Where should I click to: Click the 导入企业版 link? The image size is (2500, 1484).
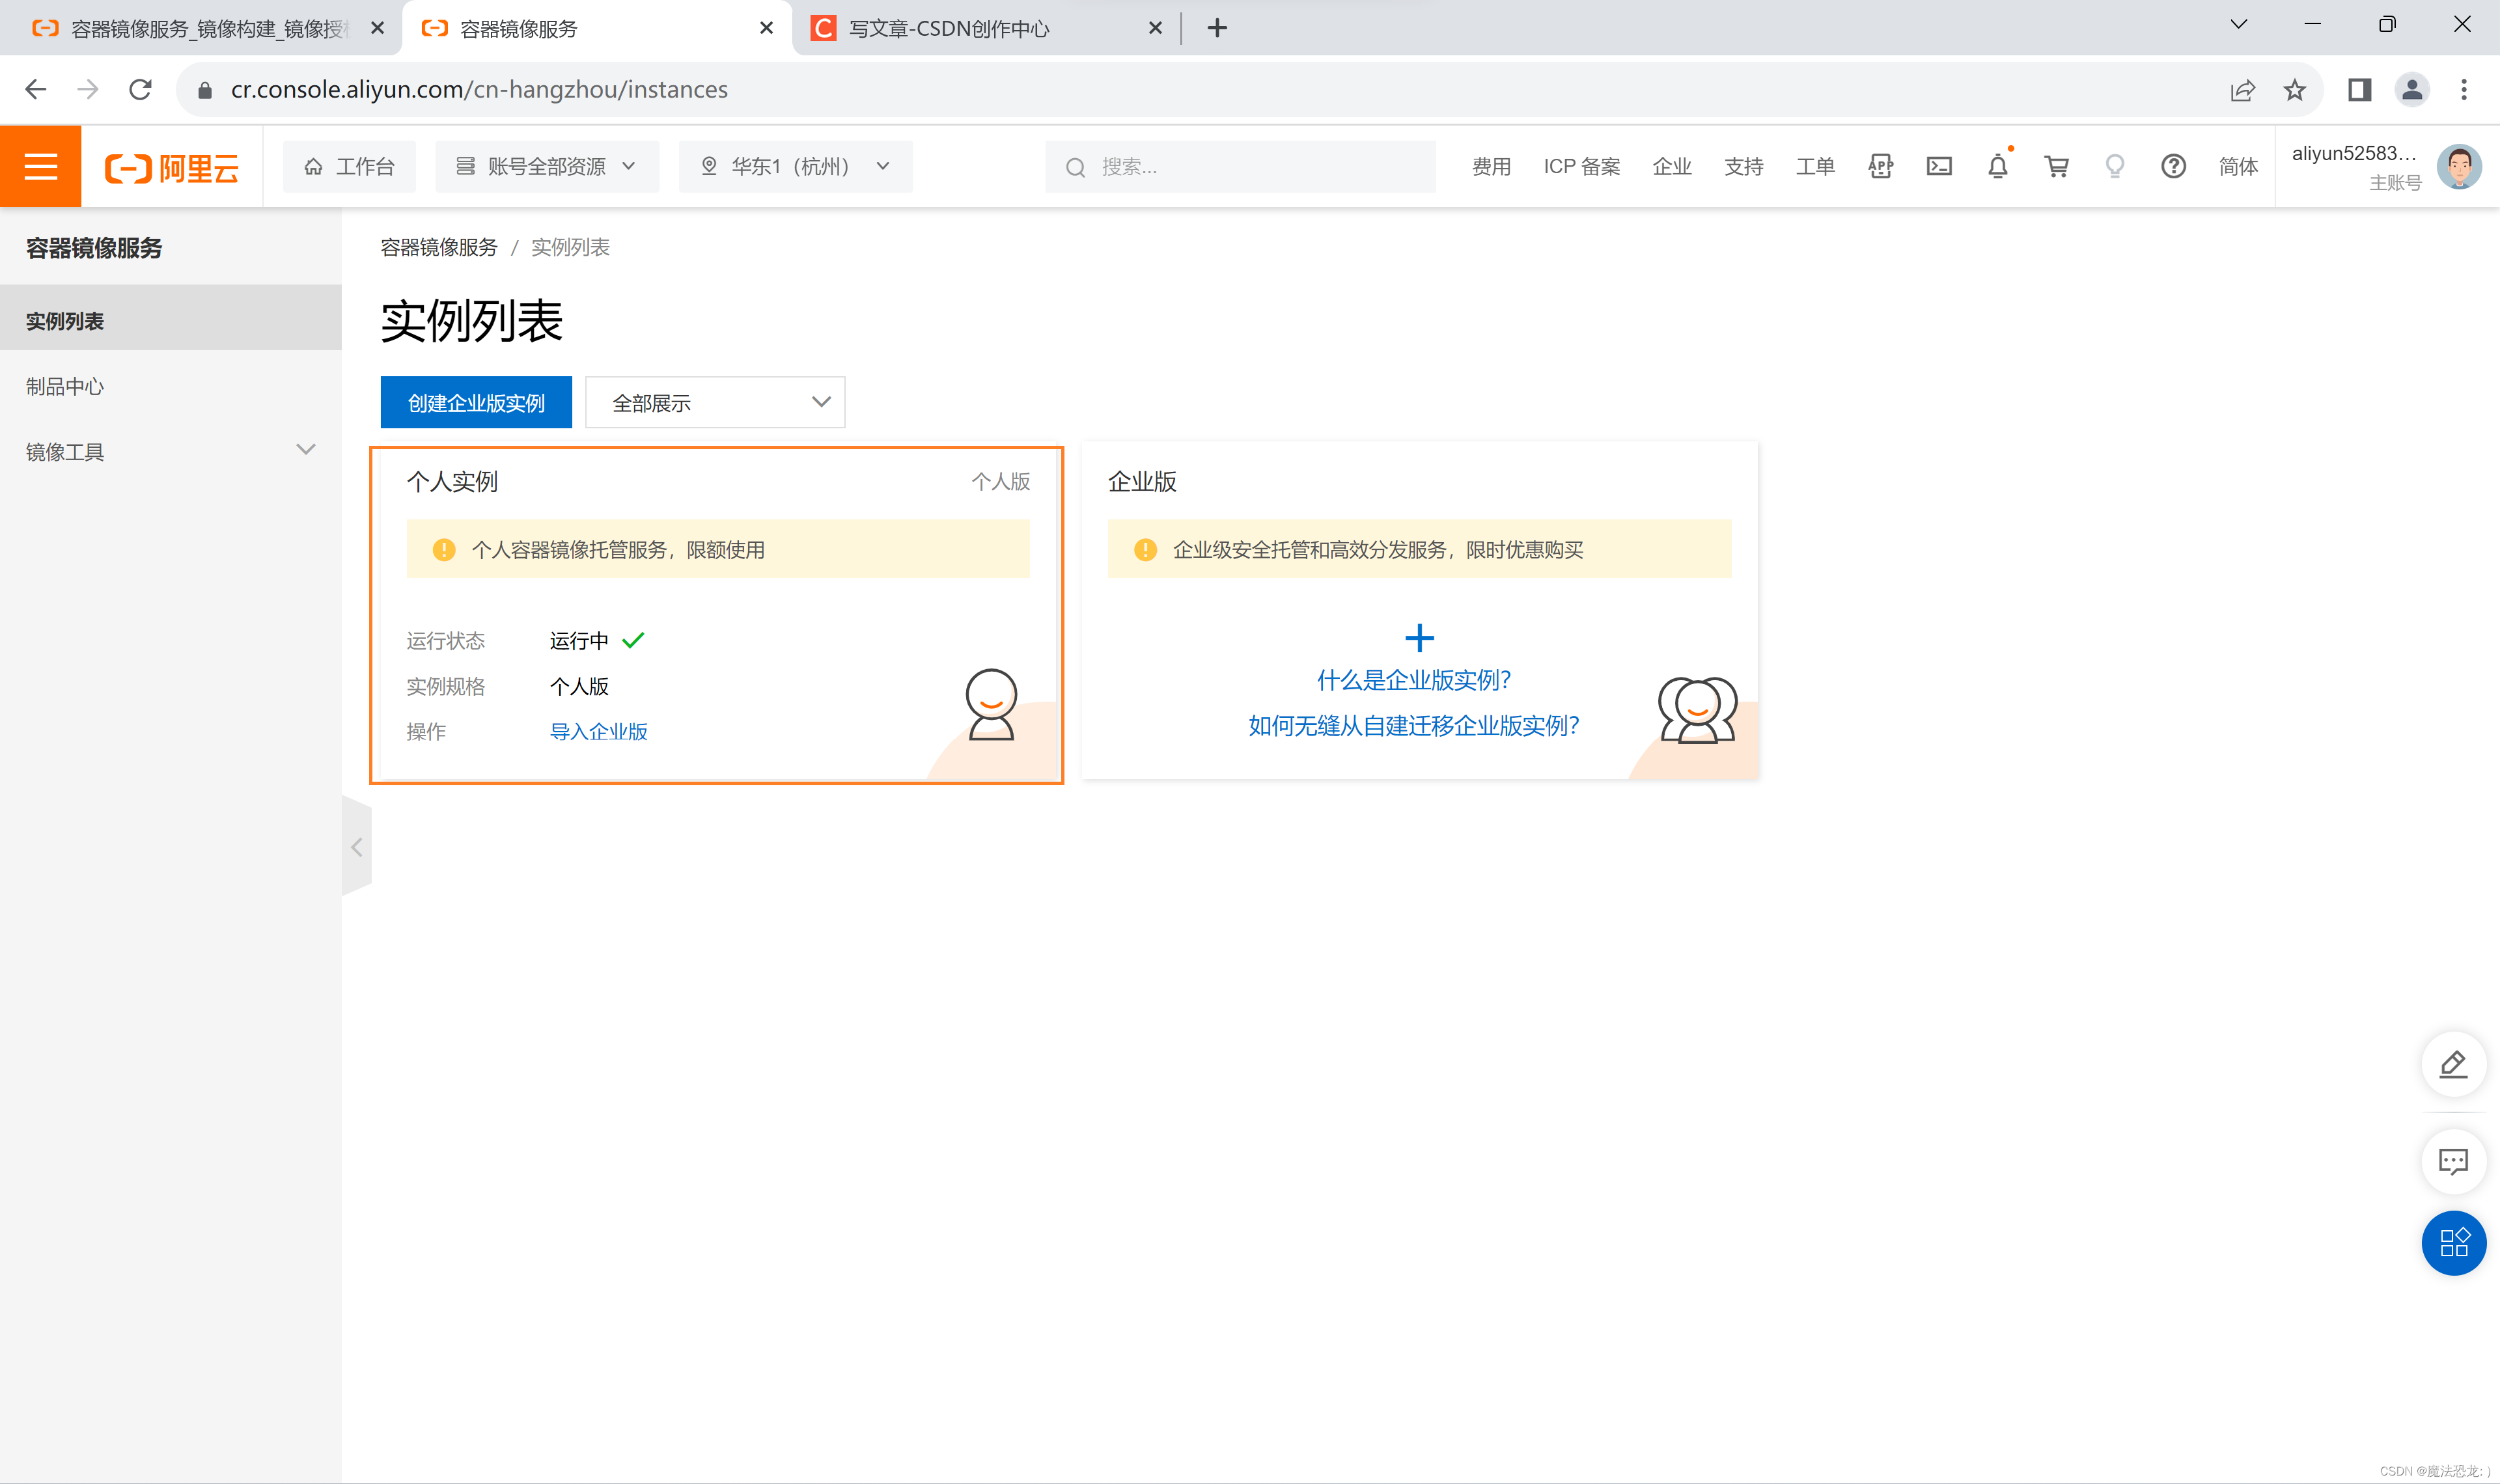(598, 731)
